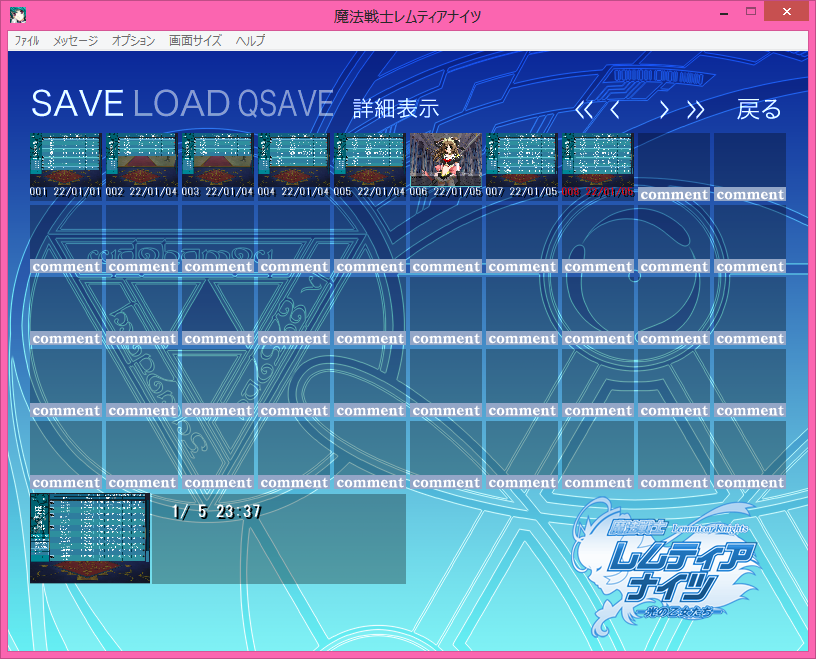
Task: Open the ファイル menu
Action: click(x=27, y=41)
